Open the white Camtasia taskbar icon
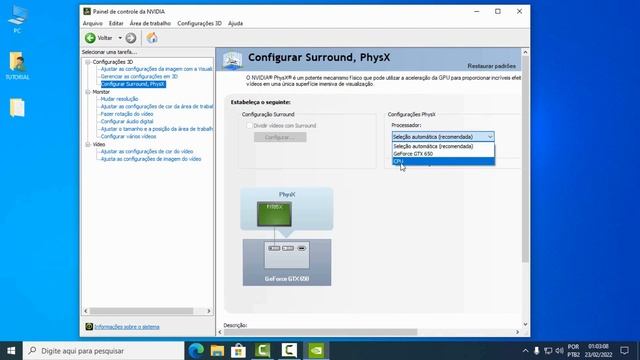Image resolution: width=640 pixels, height=360 pixels. coord(289,351)
